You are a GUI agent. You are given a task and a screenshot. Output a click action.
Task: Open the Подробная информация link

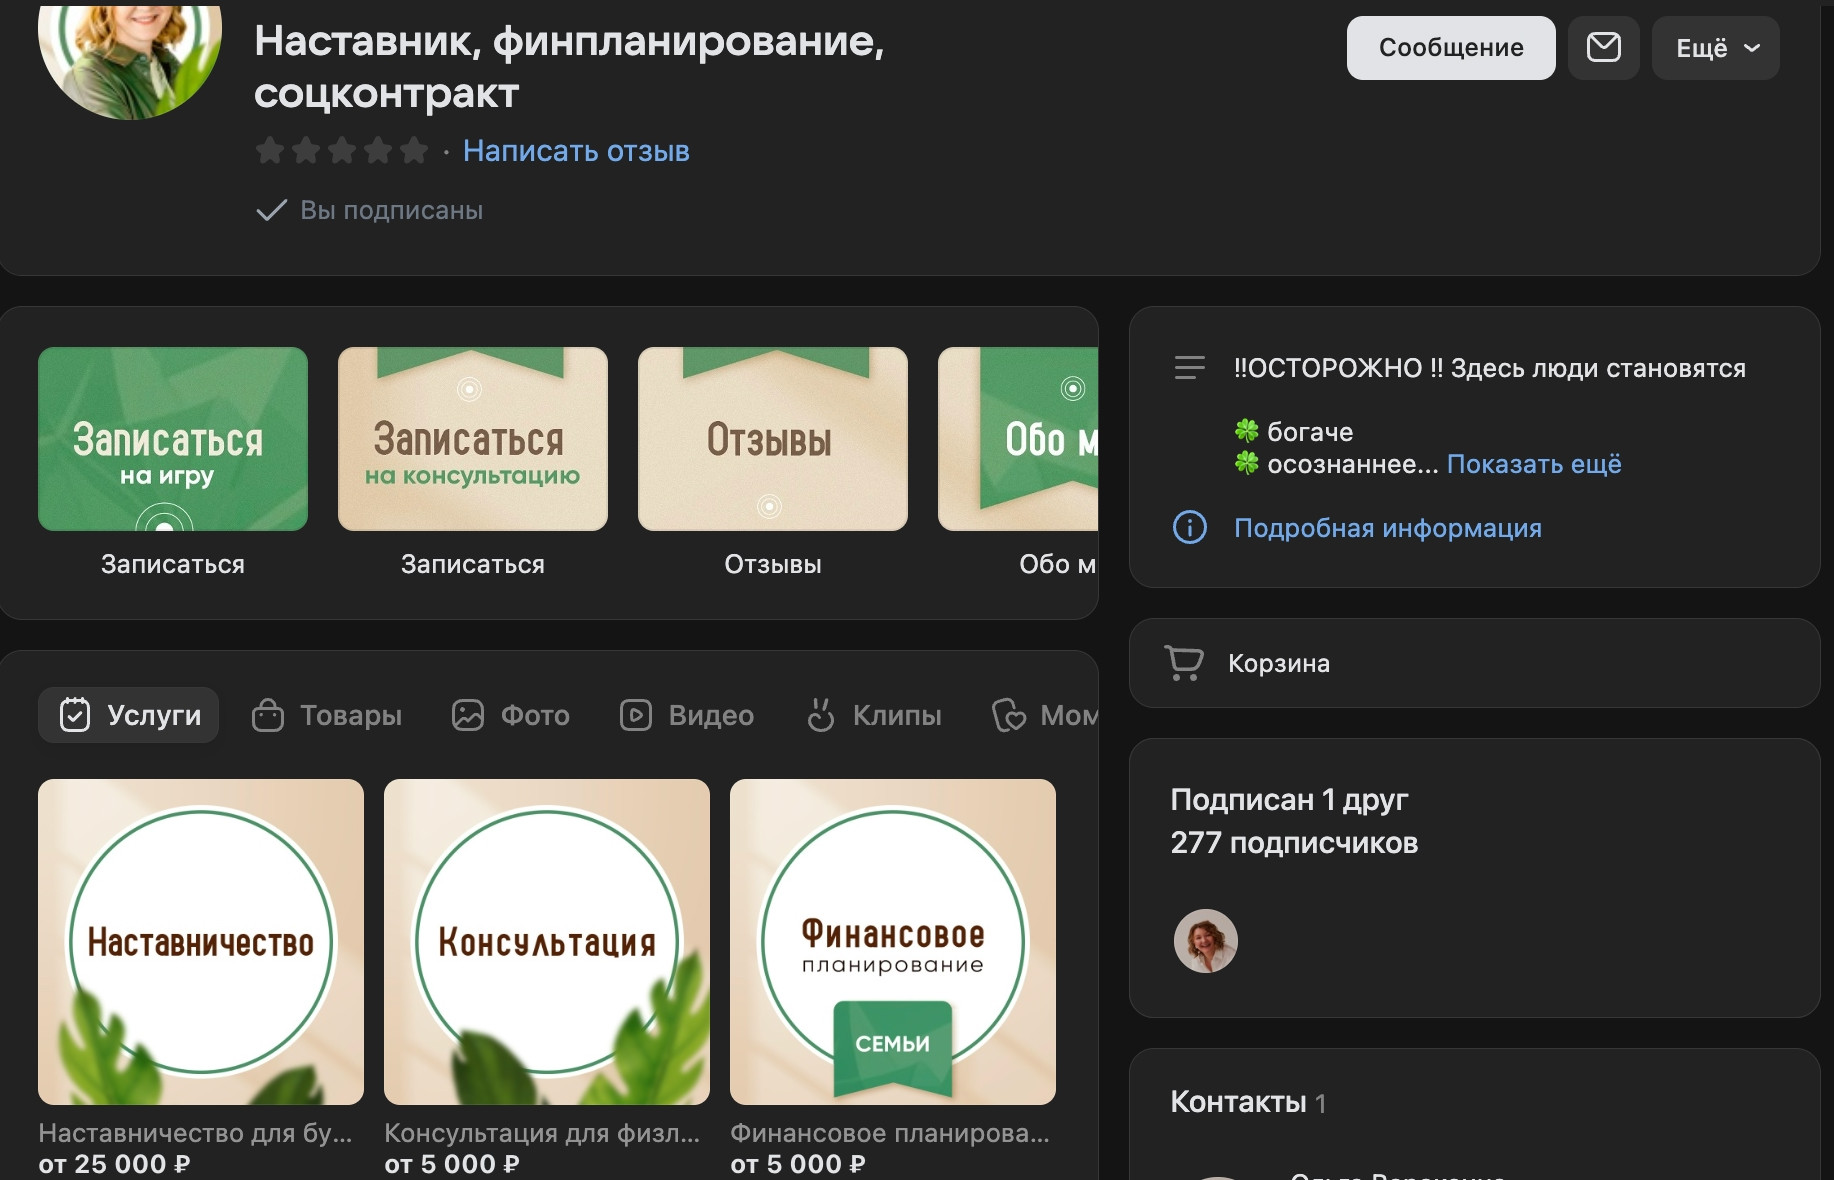click(1388, 528)
